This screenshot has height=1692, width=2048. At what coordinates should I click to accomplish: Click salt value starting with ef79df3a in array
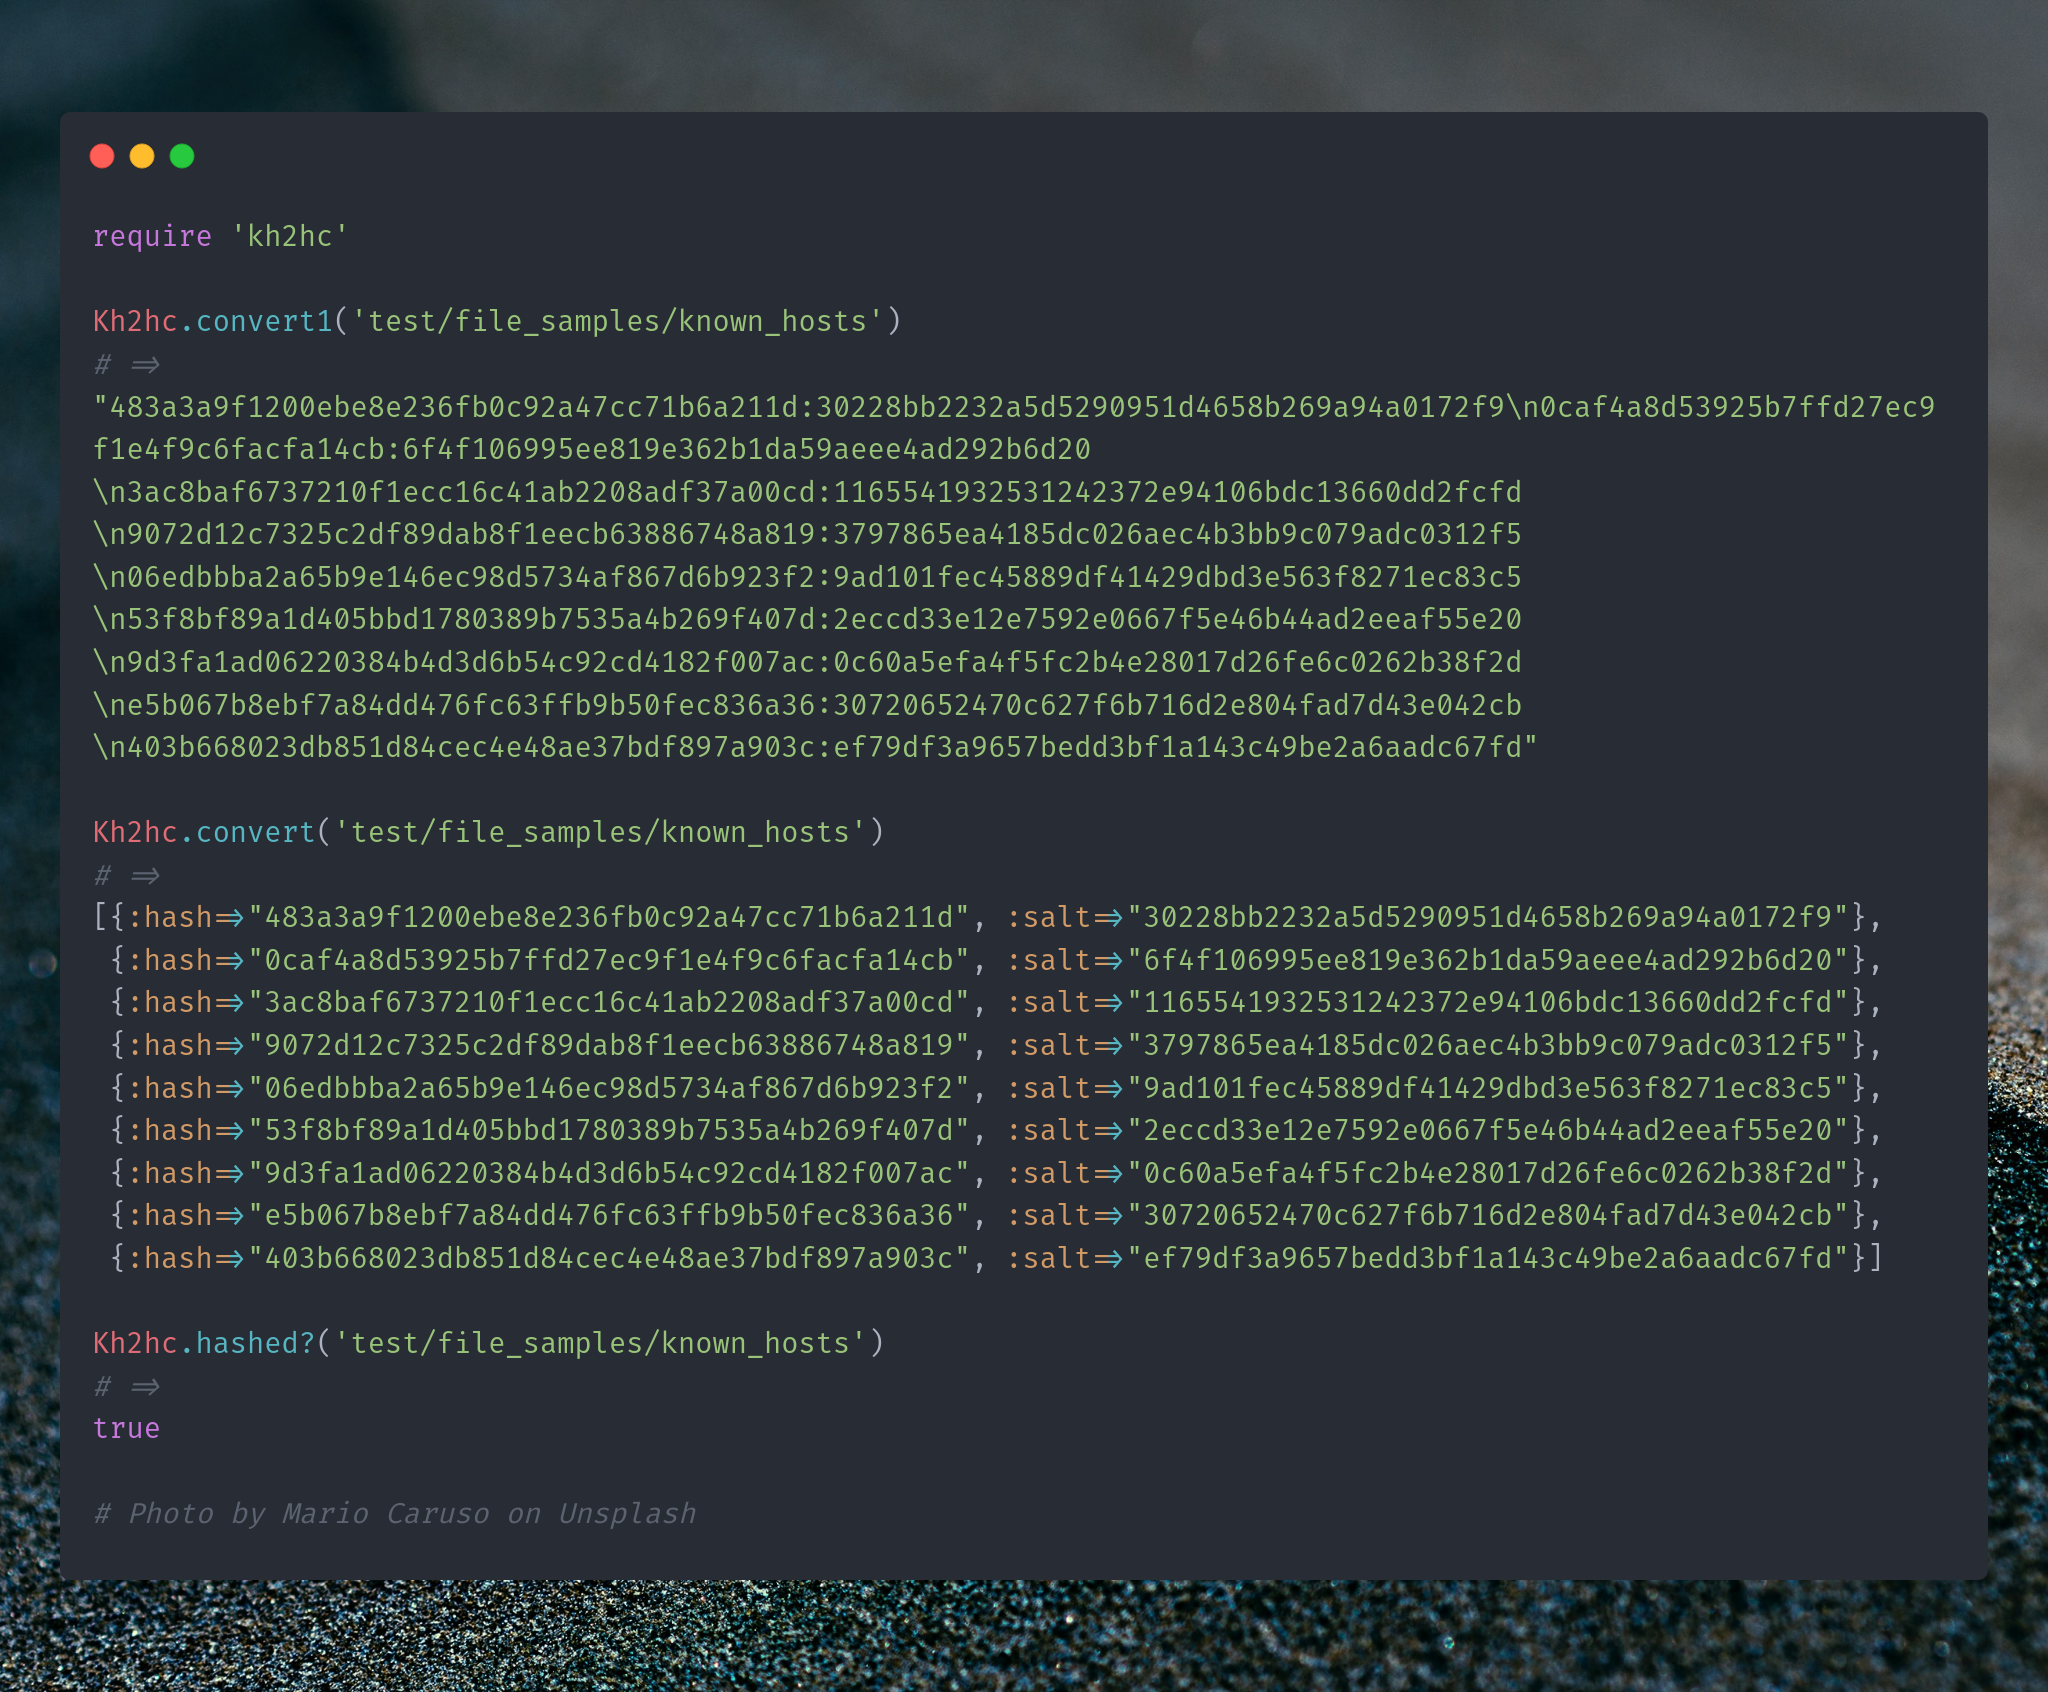click(x=1488, y=1258)
